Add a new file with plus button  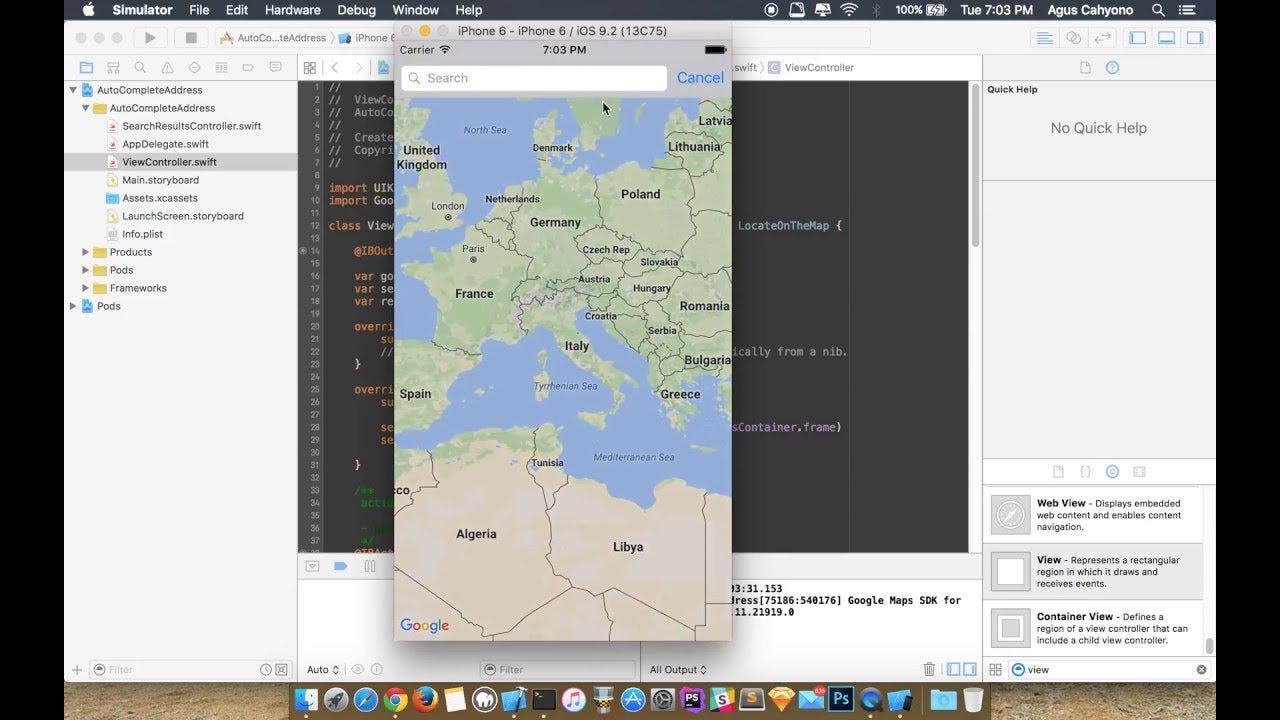(x=77, y=670)
